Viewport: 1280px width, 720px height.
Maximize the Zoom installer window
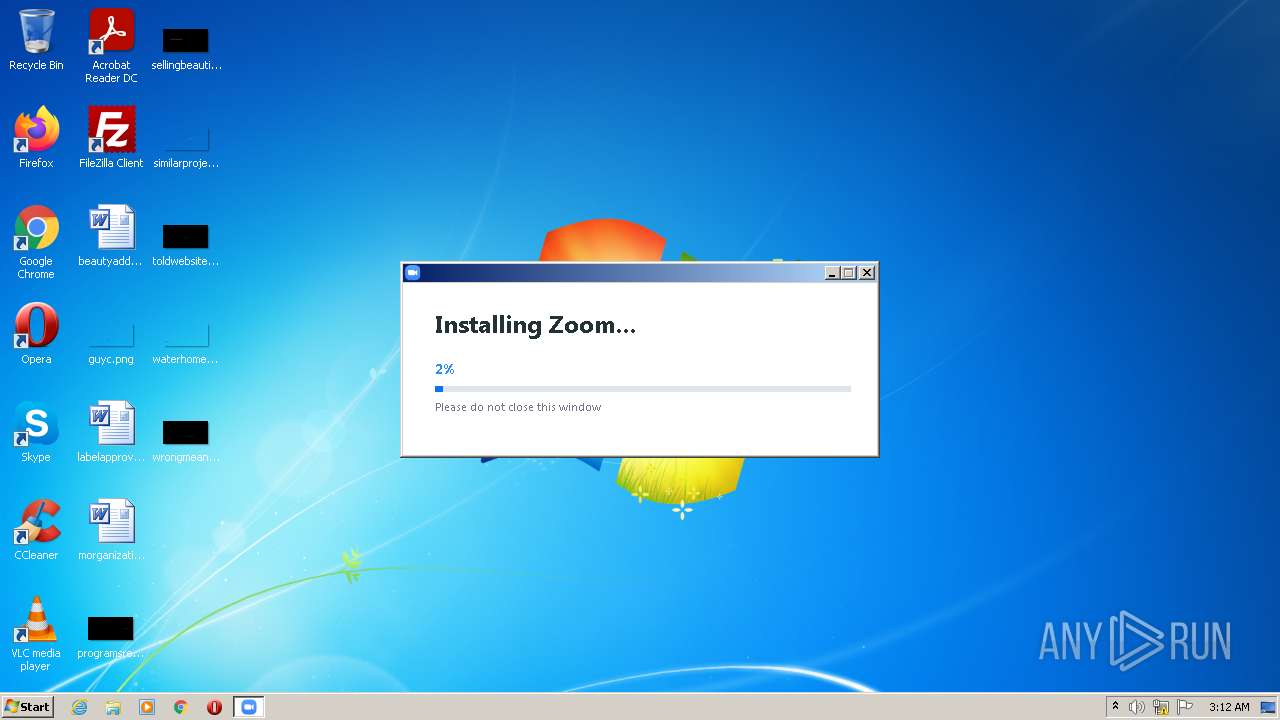[x=849, y=273]
